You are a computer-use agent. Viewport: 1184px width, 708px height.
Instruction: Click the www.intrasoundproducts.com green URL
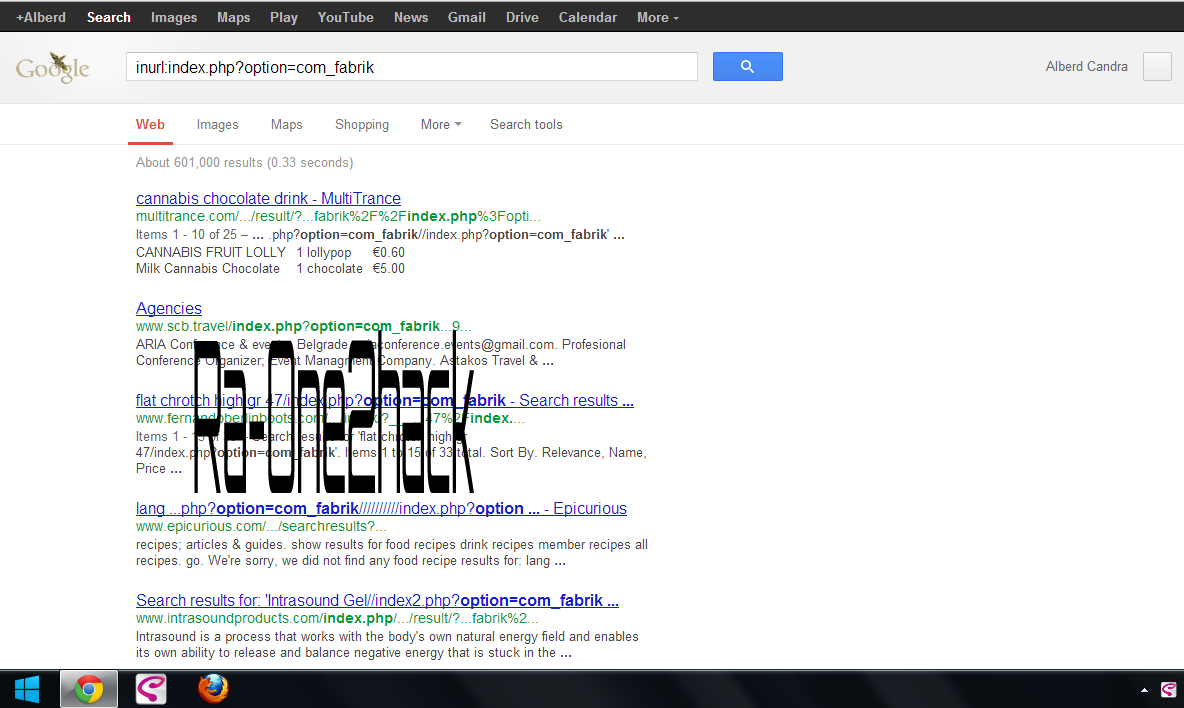tap(338, 618)
